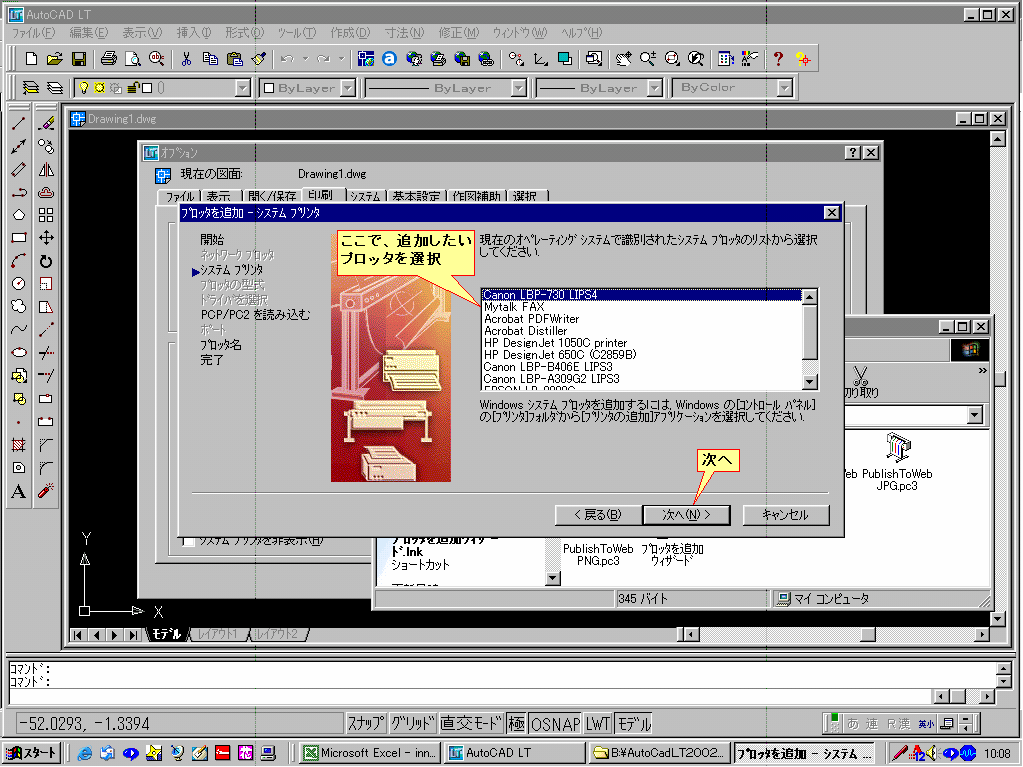Screen dimensions: 1023x767
Task: Open the Layers manager icon
Action: pyautogui.click(x=31, y=87)
